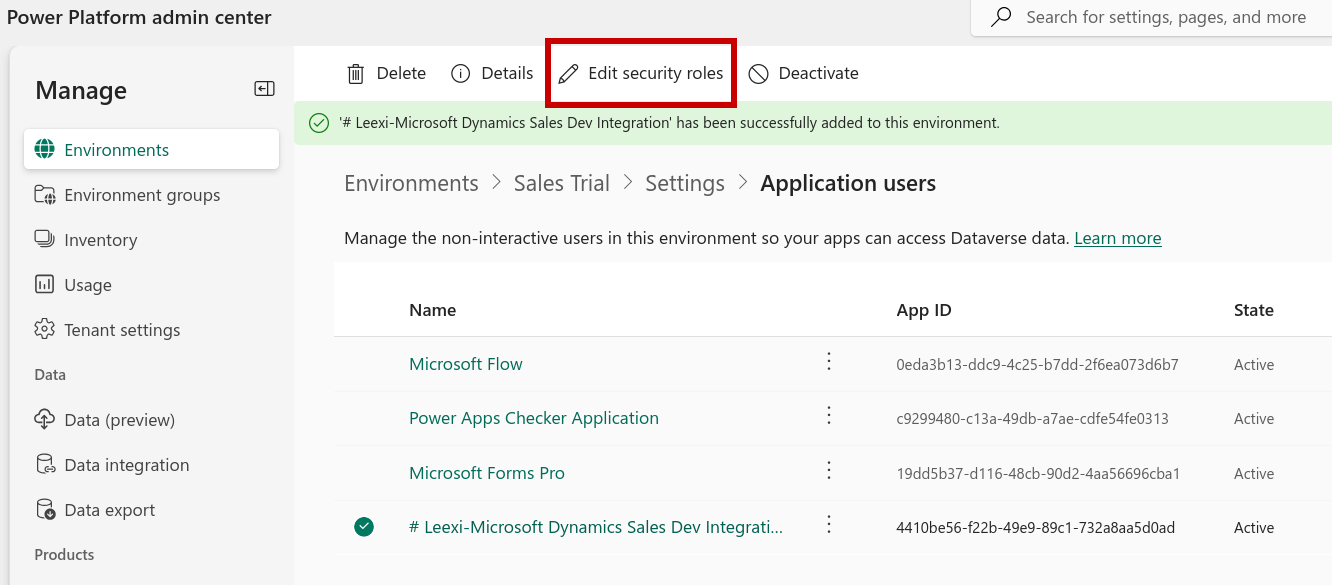Sort by the Name column header

tap(433, 310)
